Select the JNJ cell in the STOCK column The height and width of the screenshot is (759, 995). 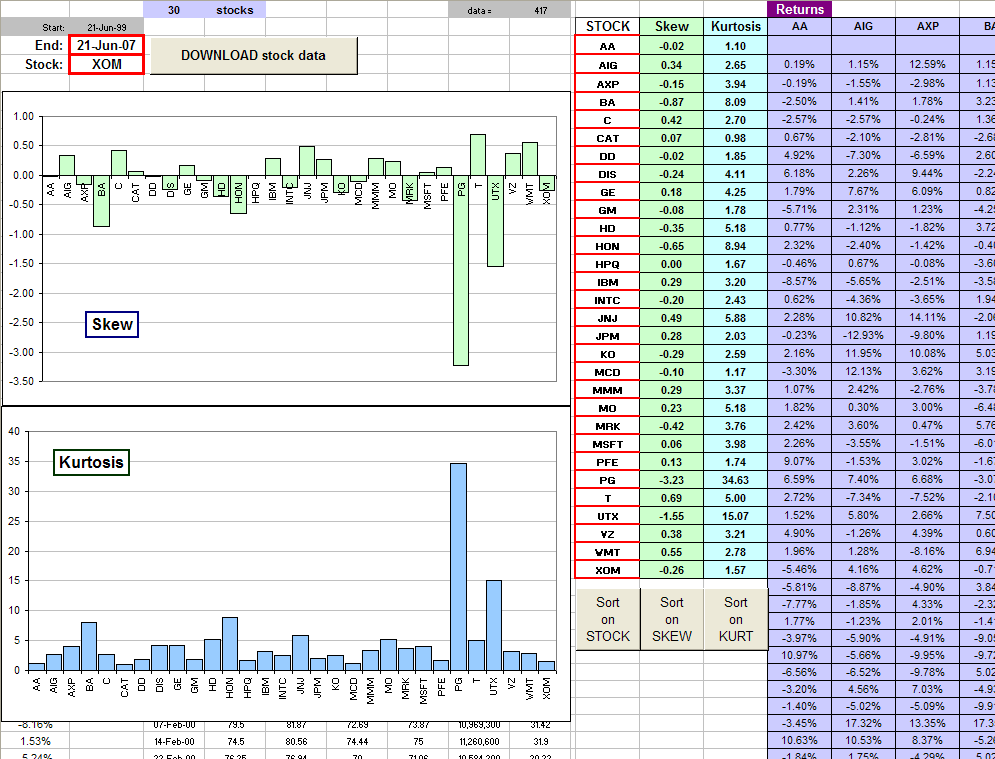607,318
